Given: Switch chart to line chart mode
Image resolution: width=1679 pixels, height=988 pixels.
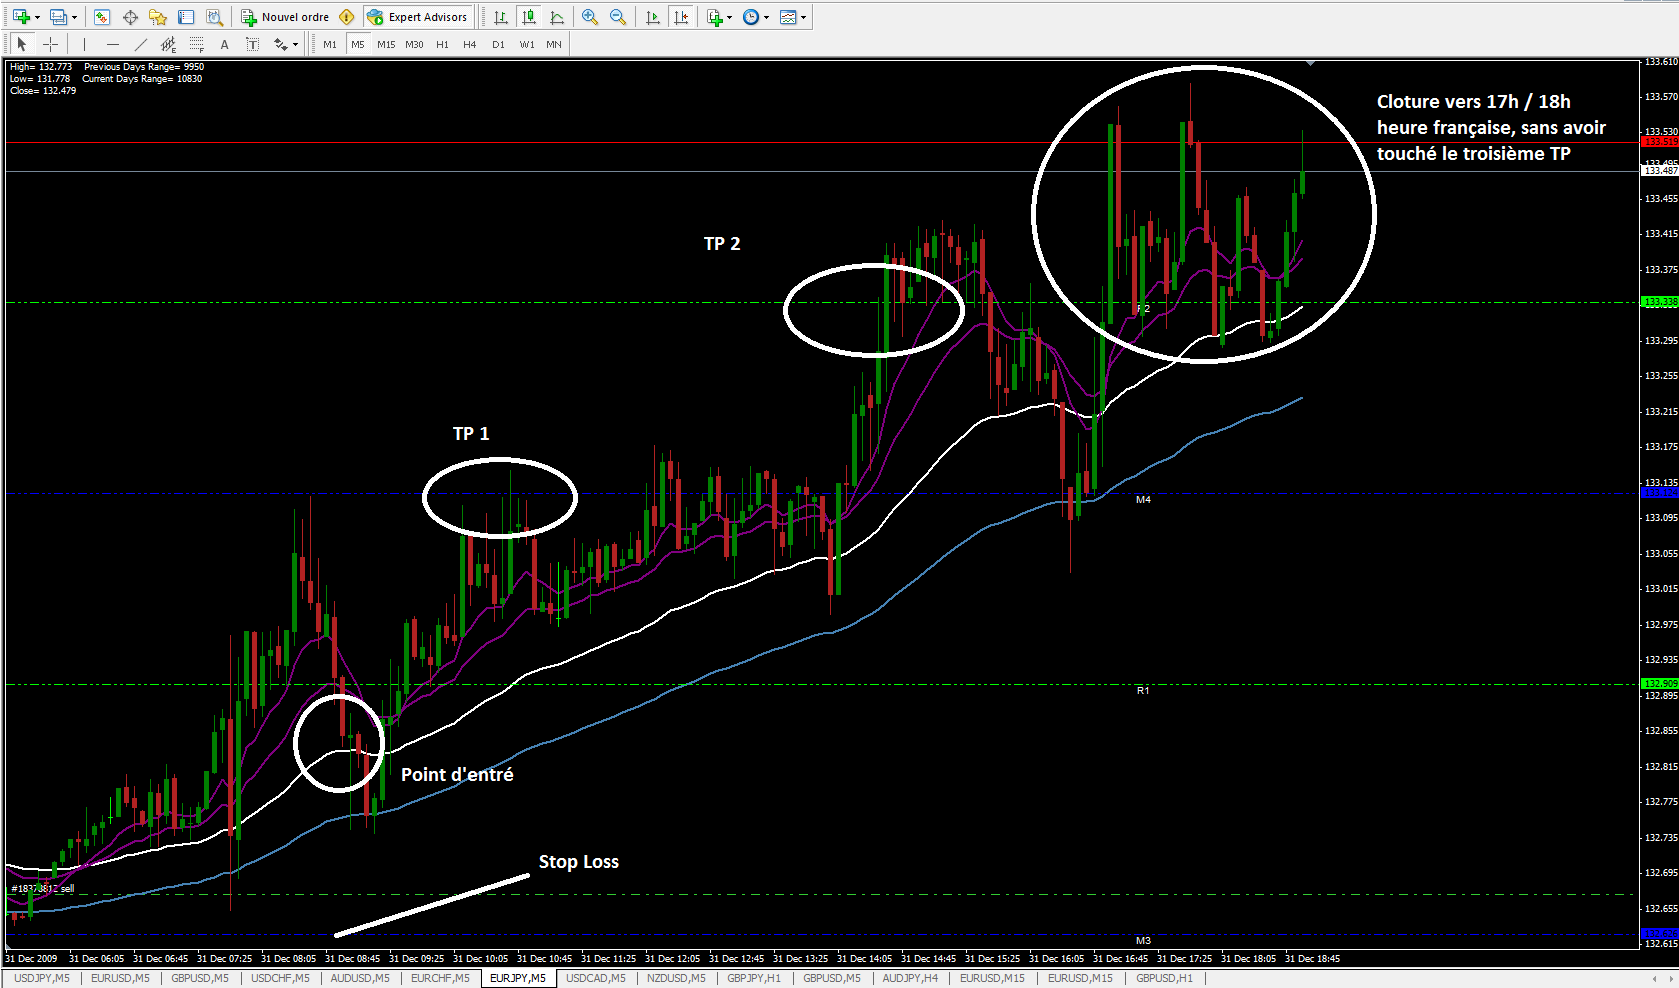Looking at the screenshot, I should point(557,17).
